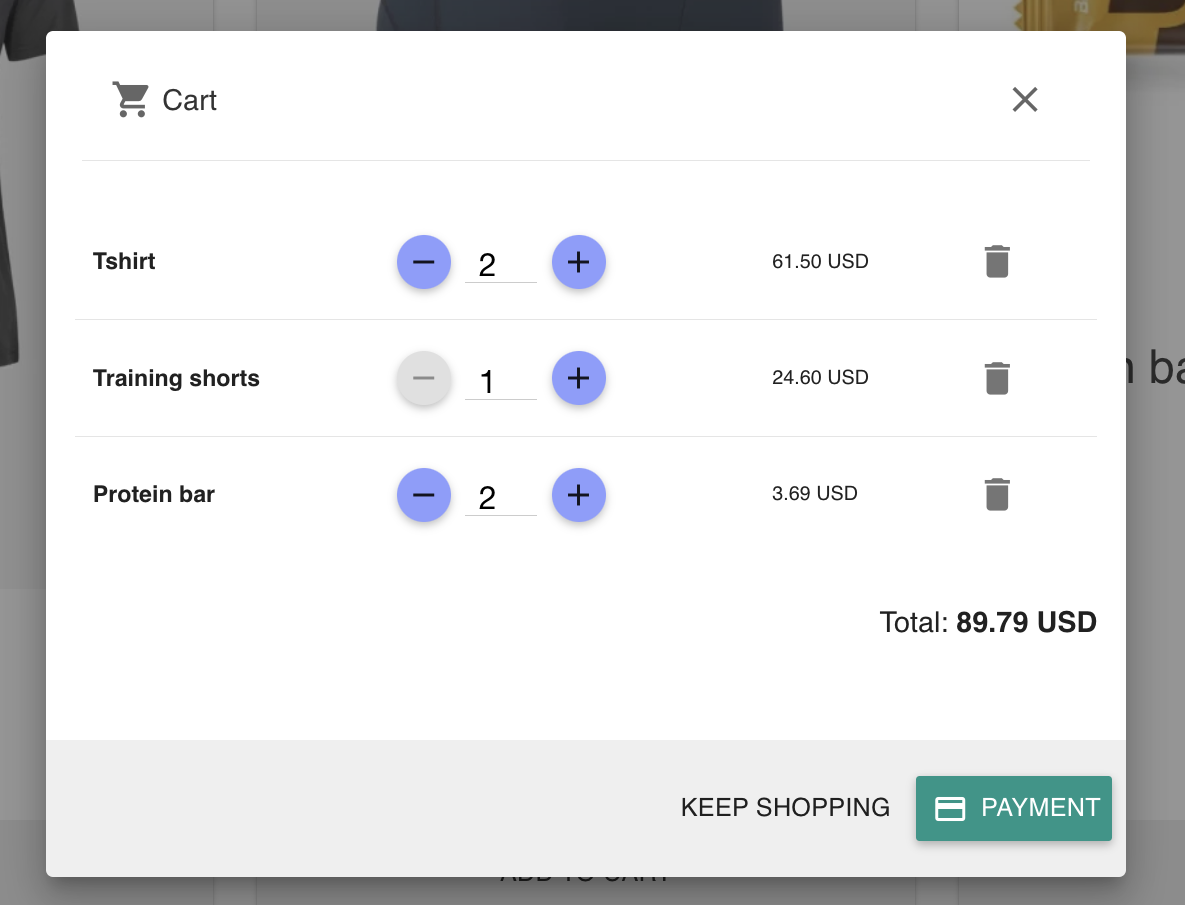Reduce Protein bar quantity by one
This screenshot has height=905, width=1185.
(x=424, y=495)
